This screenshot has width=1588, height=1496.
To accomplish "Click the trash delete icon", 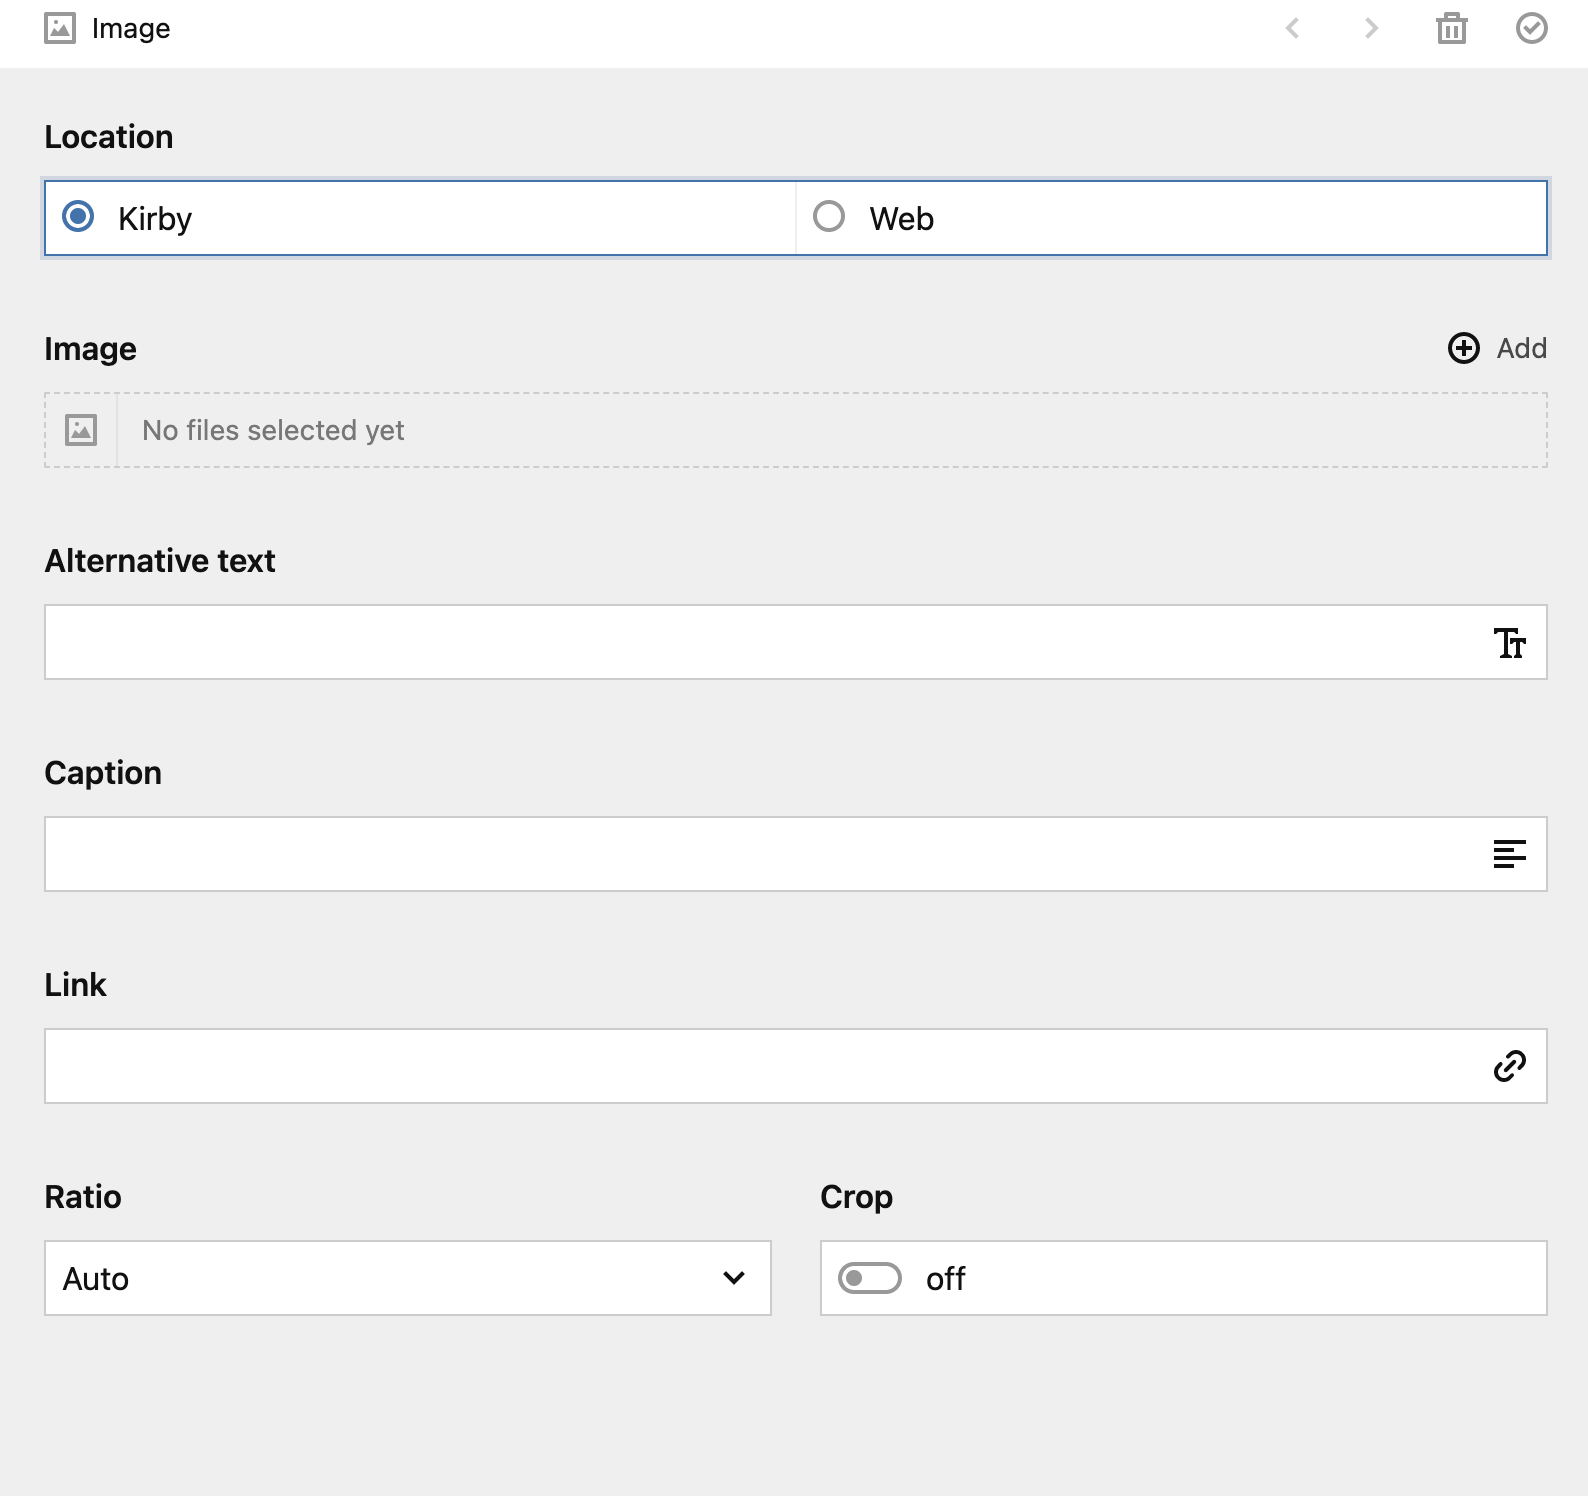I will click(x=1451, y=29).
